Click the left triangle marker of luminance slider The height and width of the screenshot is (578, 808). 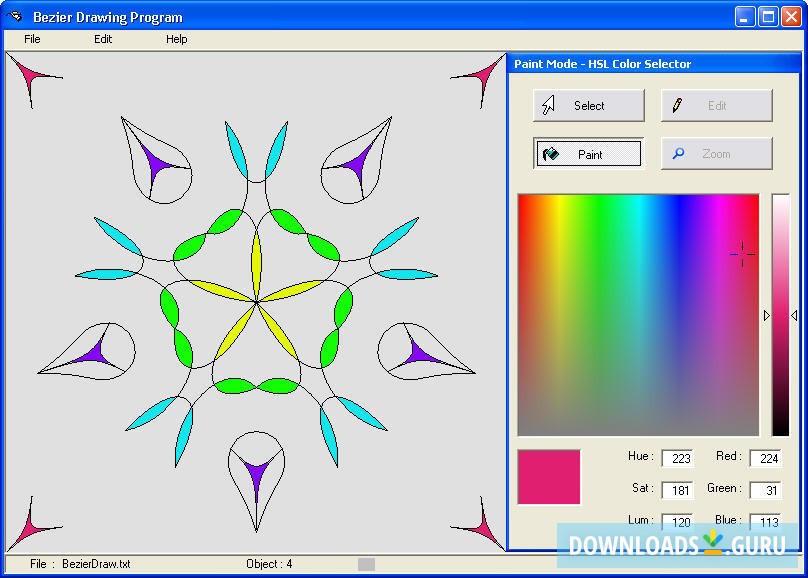767,315
